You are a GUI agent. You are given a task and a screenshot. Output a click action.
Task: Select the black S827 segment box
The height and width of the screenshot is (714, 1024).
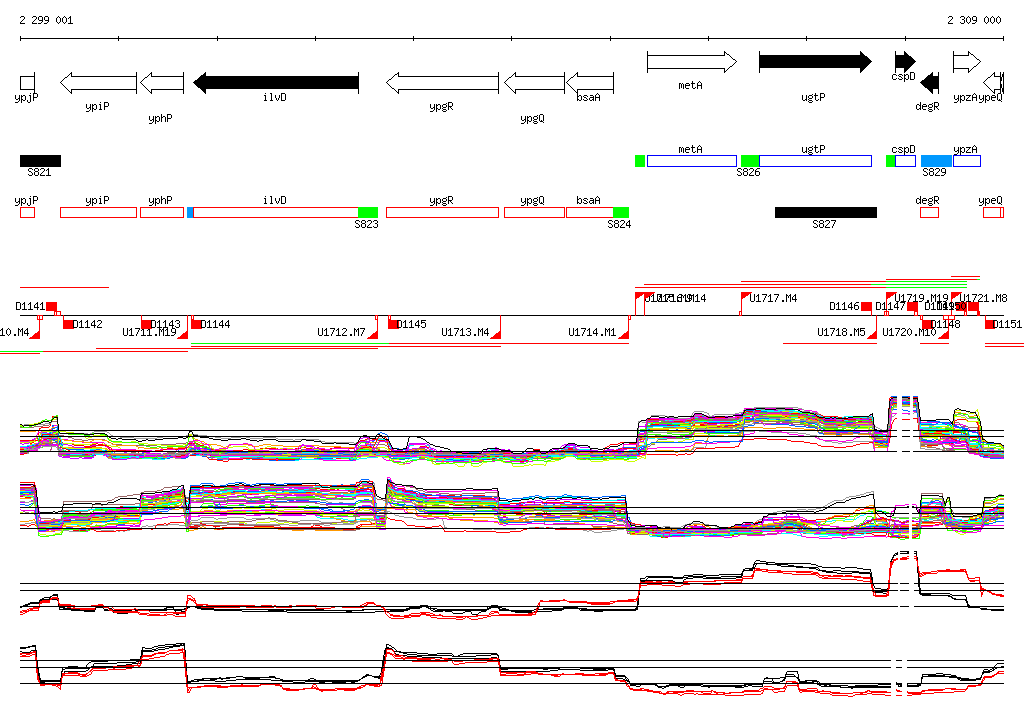(x=825, y=212)
